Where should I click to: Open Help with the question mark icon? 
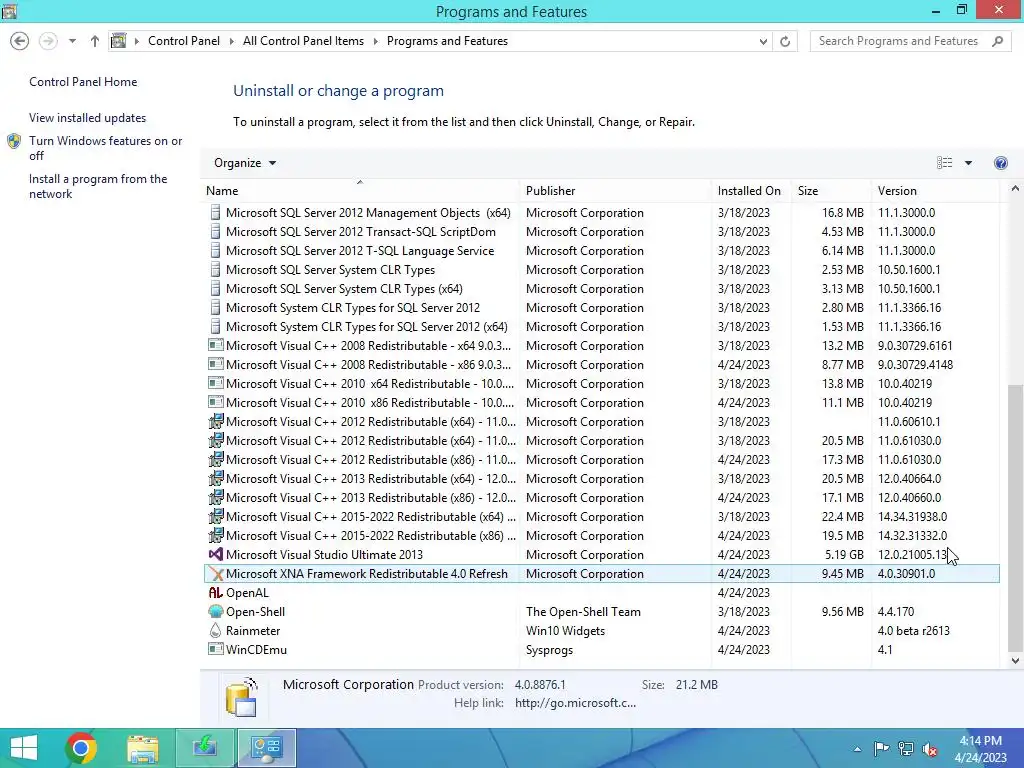1000,163
